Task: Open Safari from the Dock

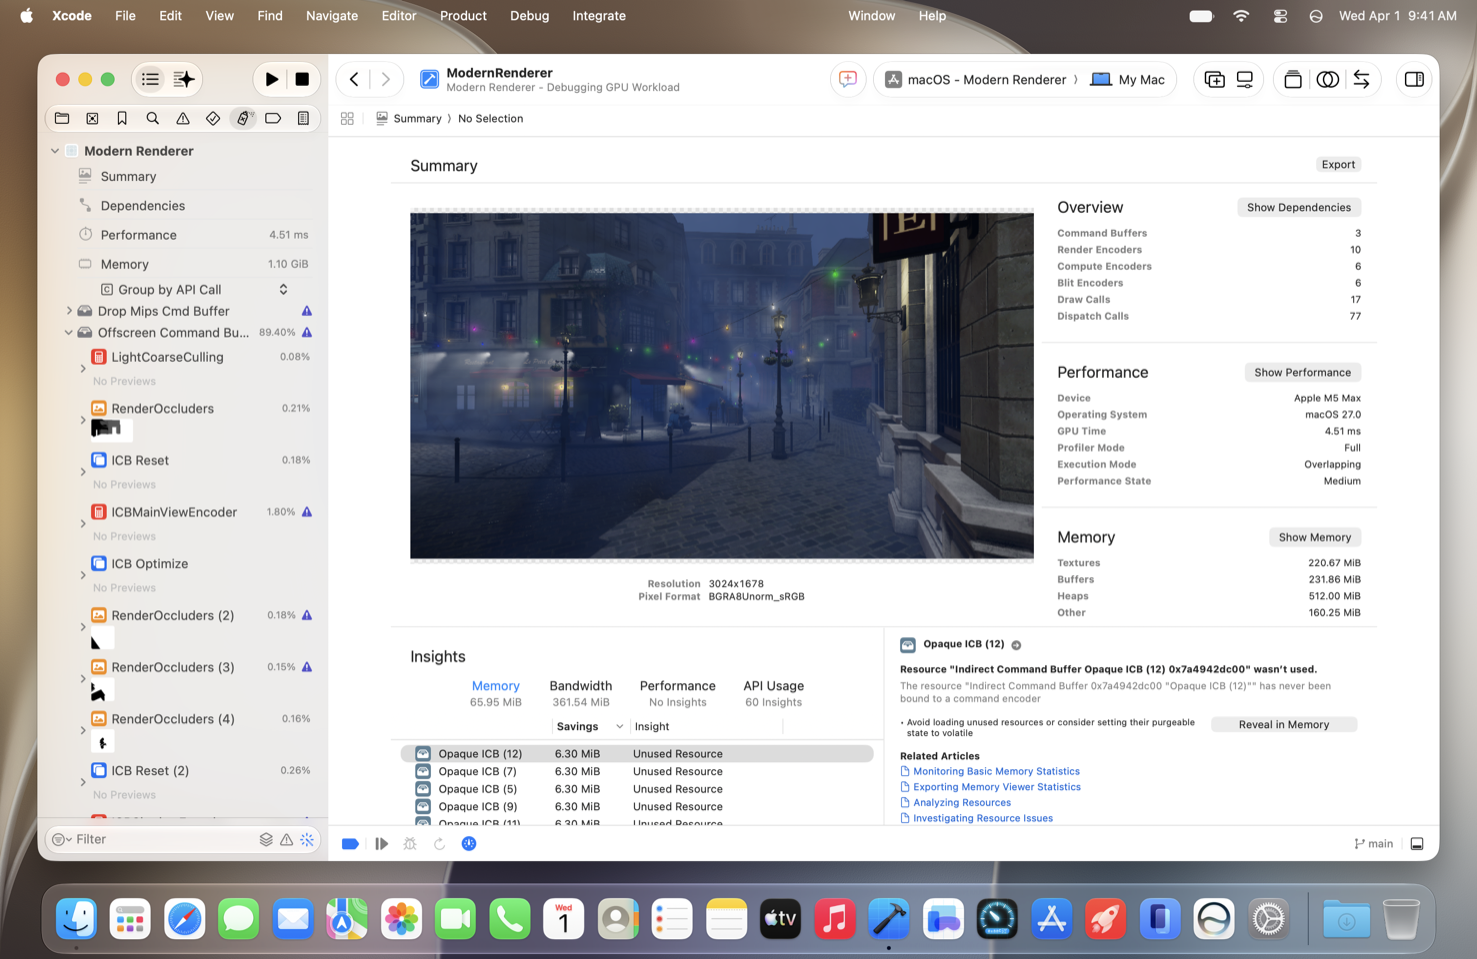Action: pyautogui.click(x=185, y=919)
